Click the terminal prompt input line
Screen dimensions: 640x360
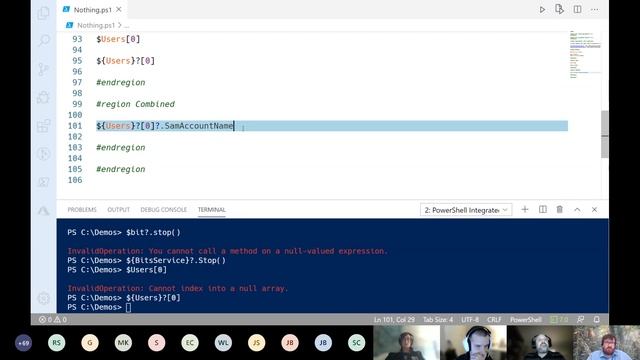pos(99,307)
